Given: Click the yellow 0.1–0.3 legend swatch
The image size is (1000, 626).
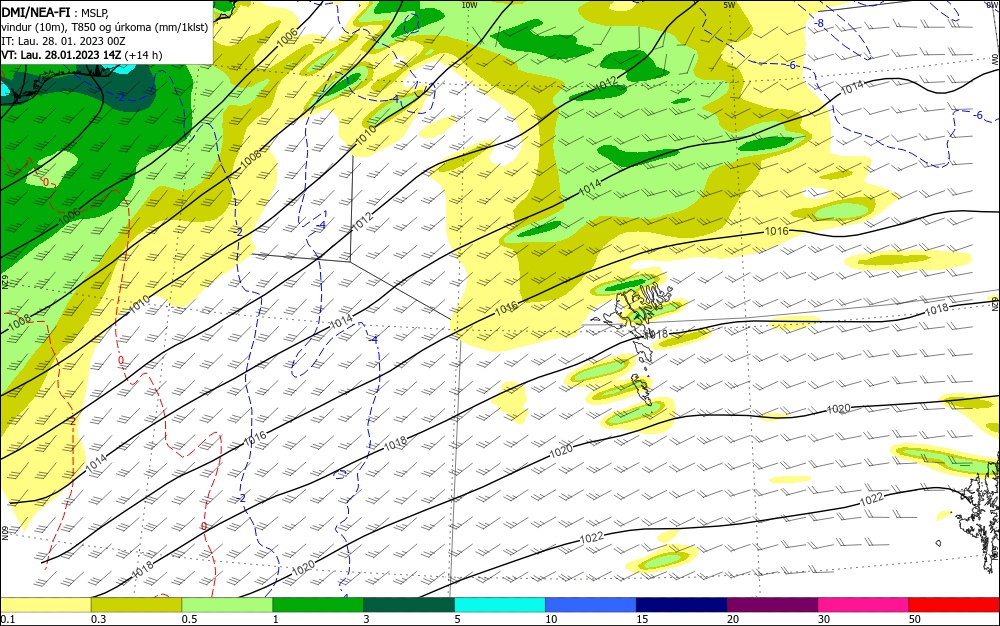Looking at the screenshot, I should [x=45, y=605].
